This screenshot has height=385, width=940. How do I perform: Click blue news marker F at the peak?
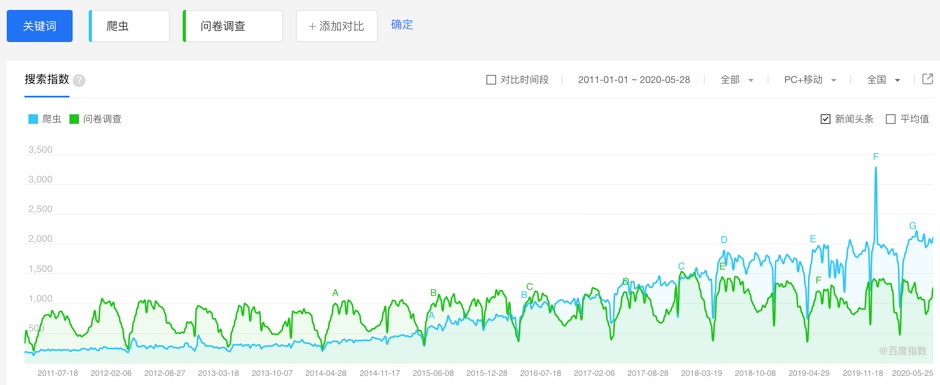(875, 157)
